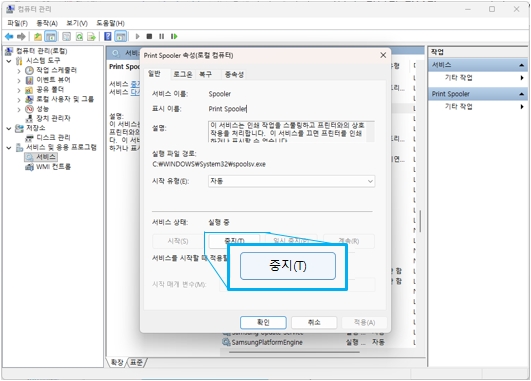Expand the 성능 branch arrow
This screenshot has height=381, width=531.
pos(19,109)
